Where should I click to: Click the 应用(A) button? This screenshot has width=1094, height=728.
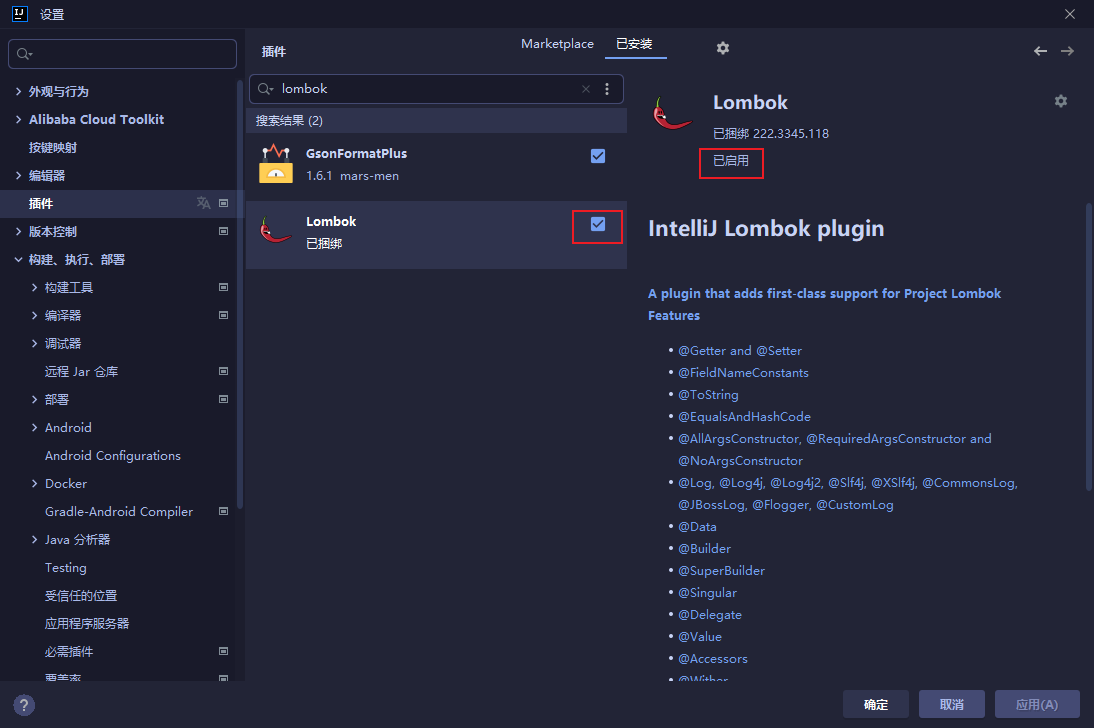point(1037,704)
